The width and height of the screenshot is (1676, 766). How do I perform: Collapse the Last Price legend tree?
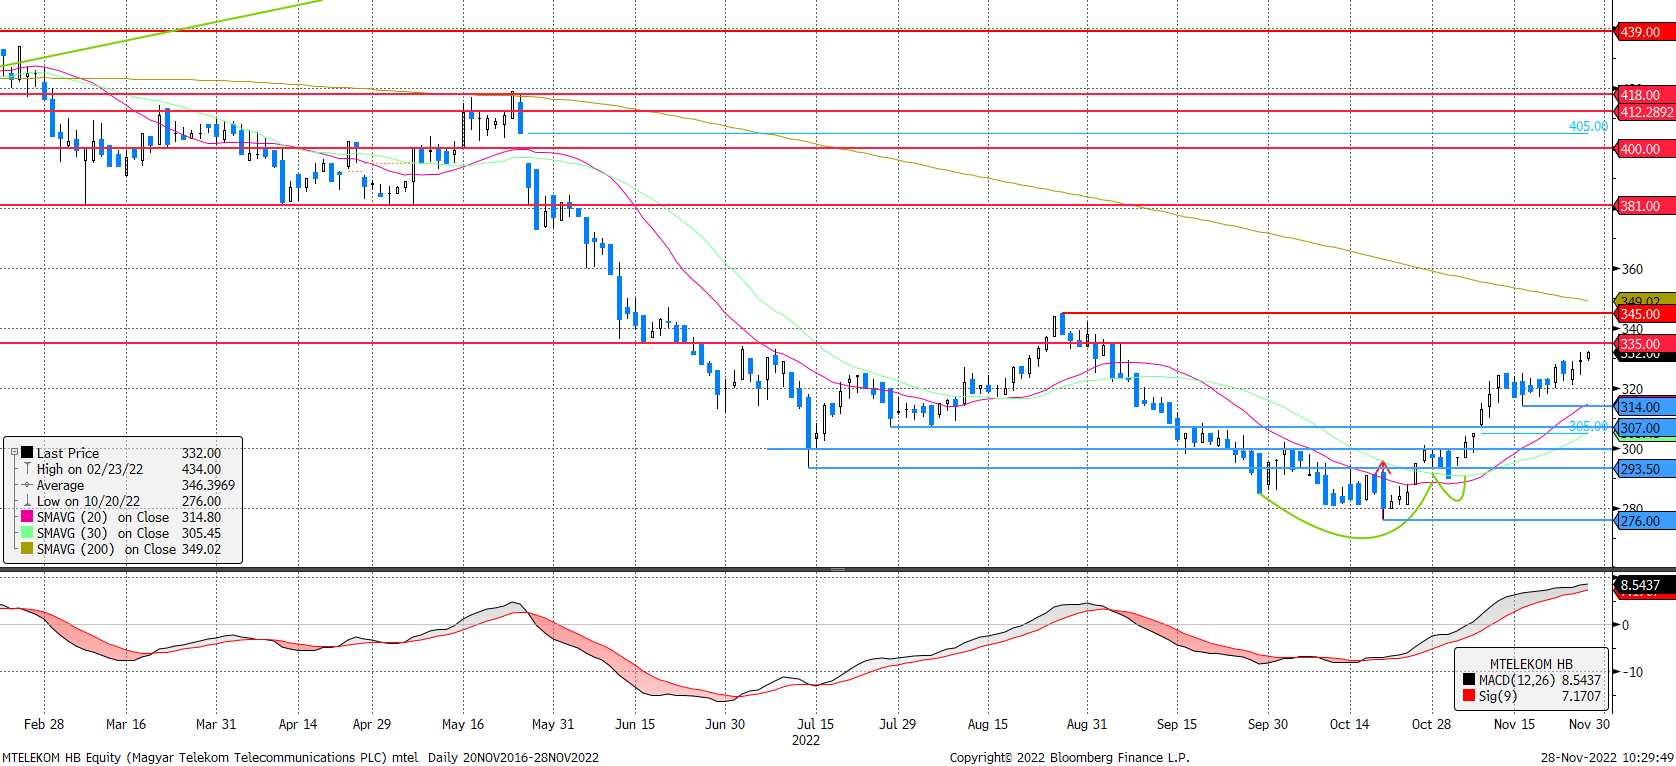(x=14, y=453)
